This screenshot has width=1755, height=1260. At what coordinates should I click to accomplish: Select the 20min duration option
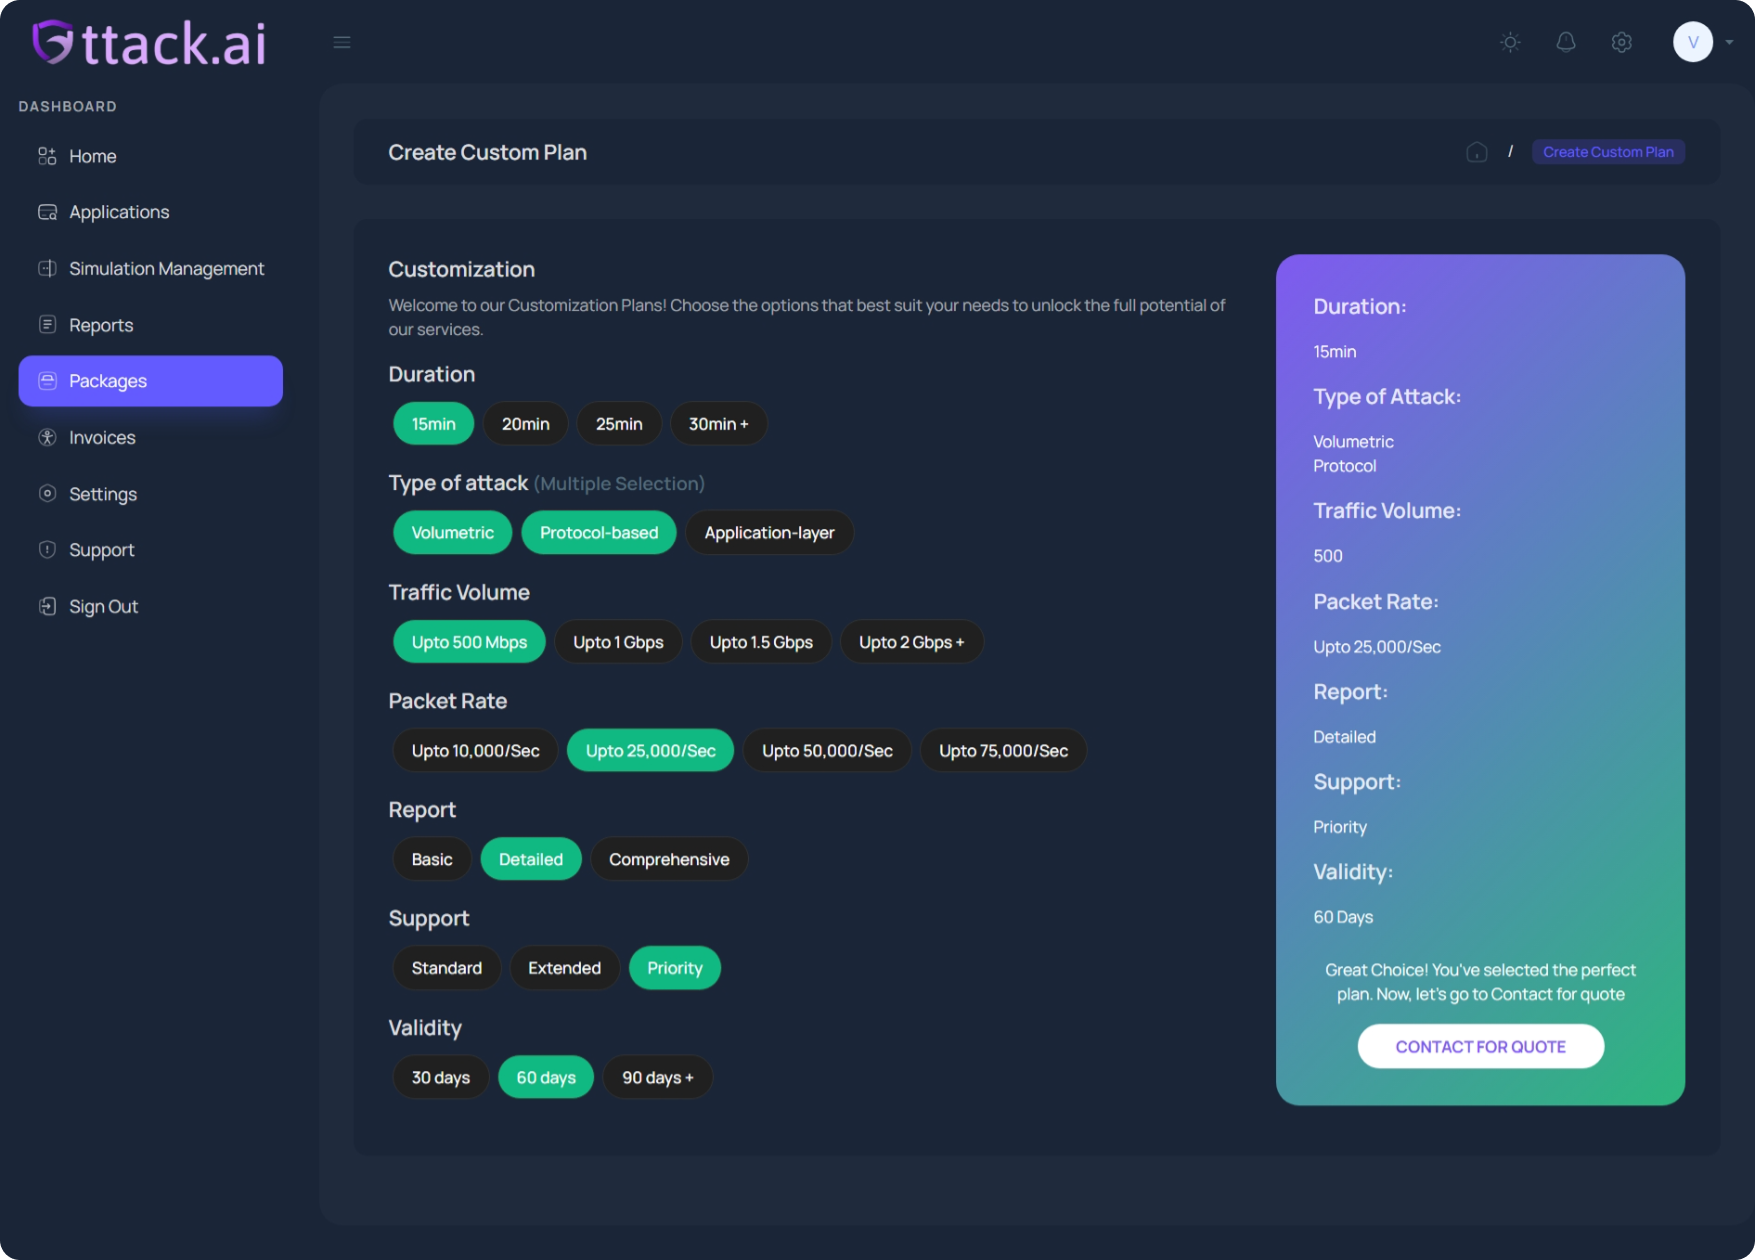[x=526, y=424]
